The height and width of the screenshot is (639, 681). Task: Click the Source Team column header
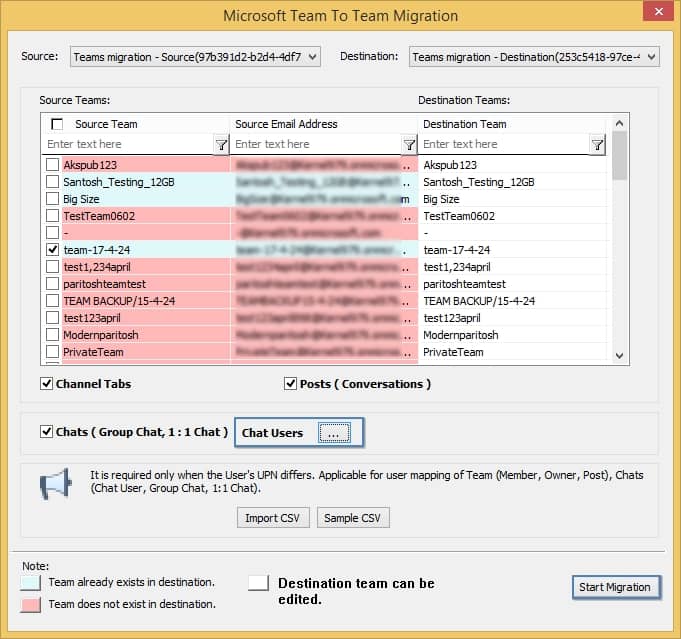(136, 124)
